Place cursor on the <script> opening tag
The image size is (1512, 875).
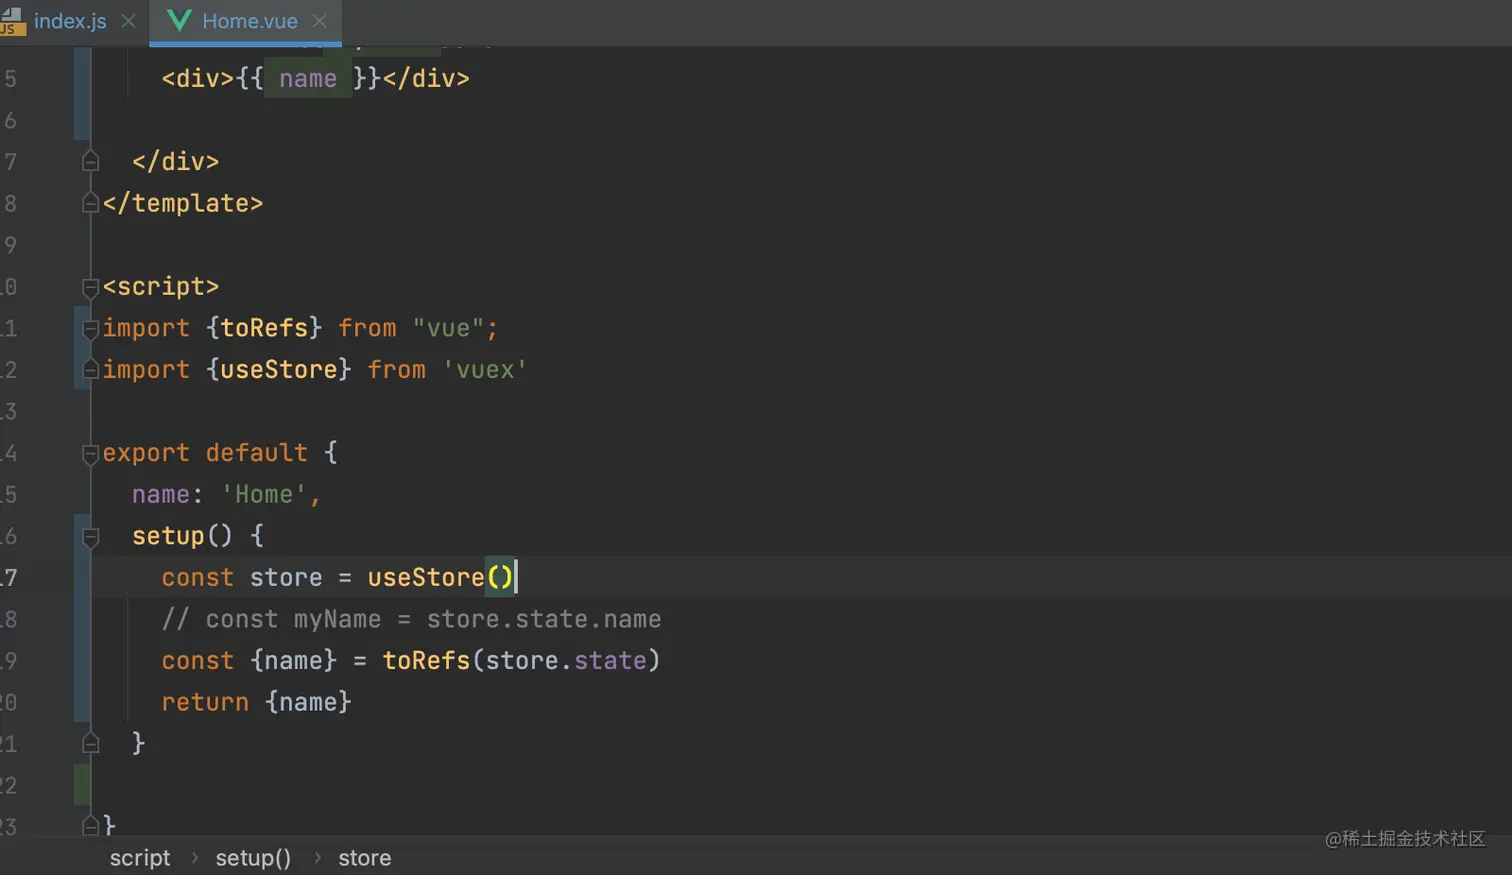[x=161, y=287]
